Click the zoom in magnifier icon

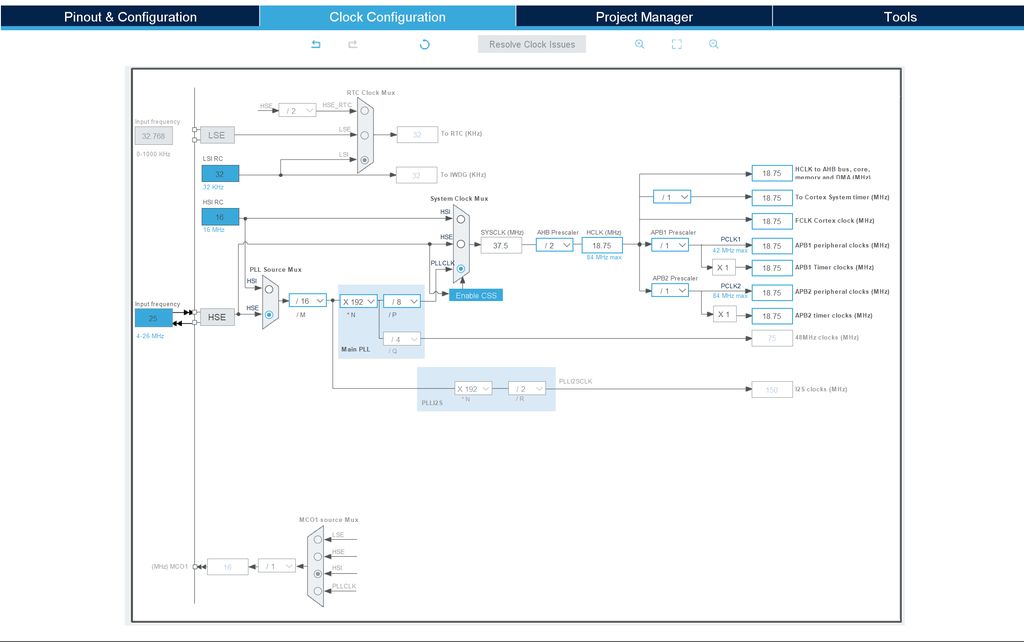(x=639, y=44)
